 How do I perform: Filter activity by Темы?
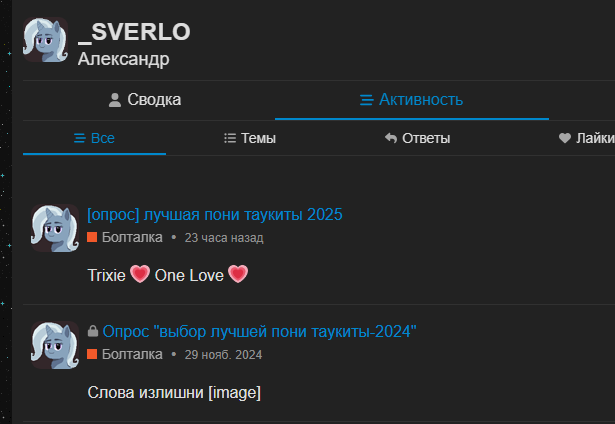coord(250,138)
